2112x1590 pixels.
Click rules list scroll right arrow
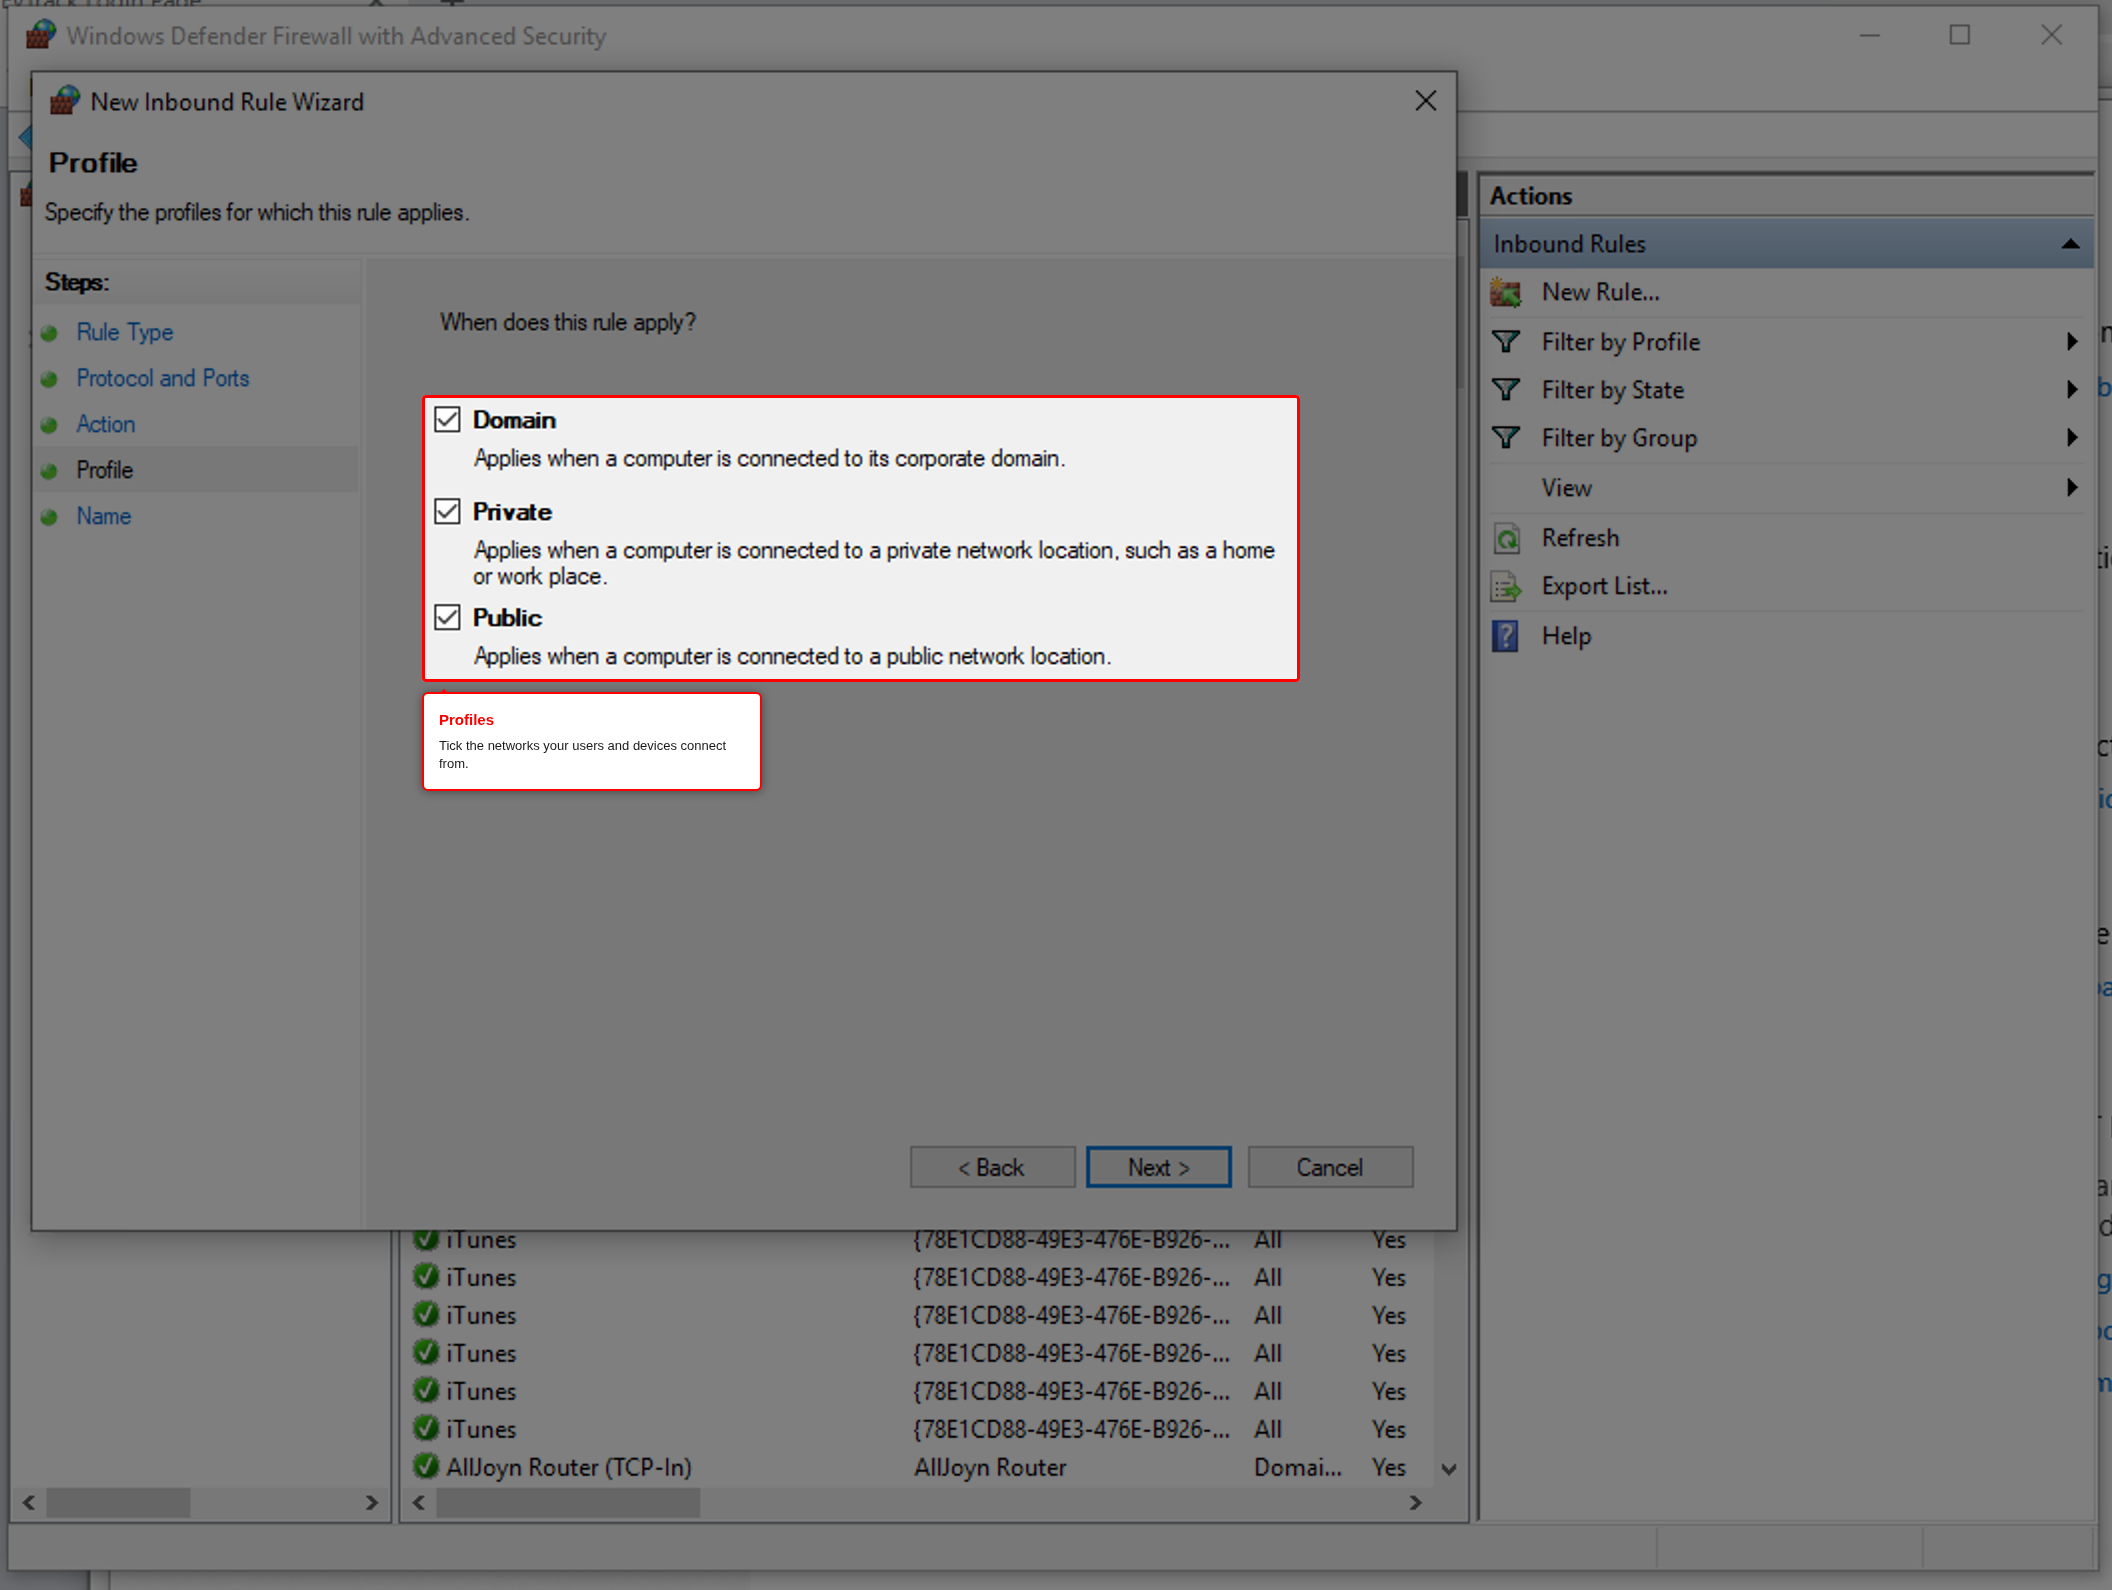(1415, 1502)
